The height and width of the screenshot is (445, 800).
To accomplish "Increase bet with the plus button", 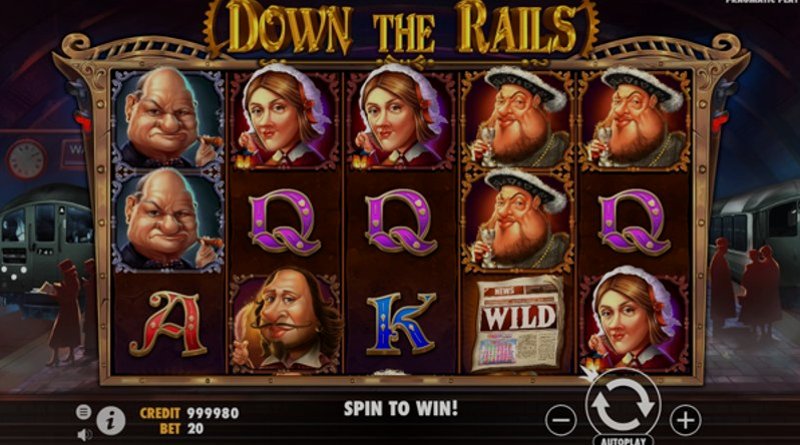I will [x=685, y=420].
